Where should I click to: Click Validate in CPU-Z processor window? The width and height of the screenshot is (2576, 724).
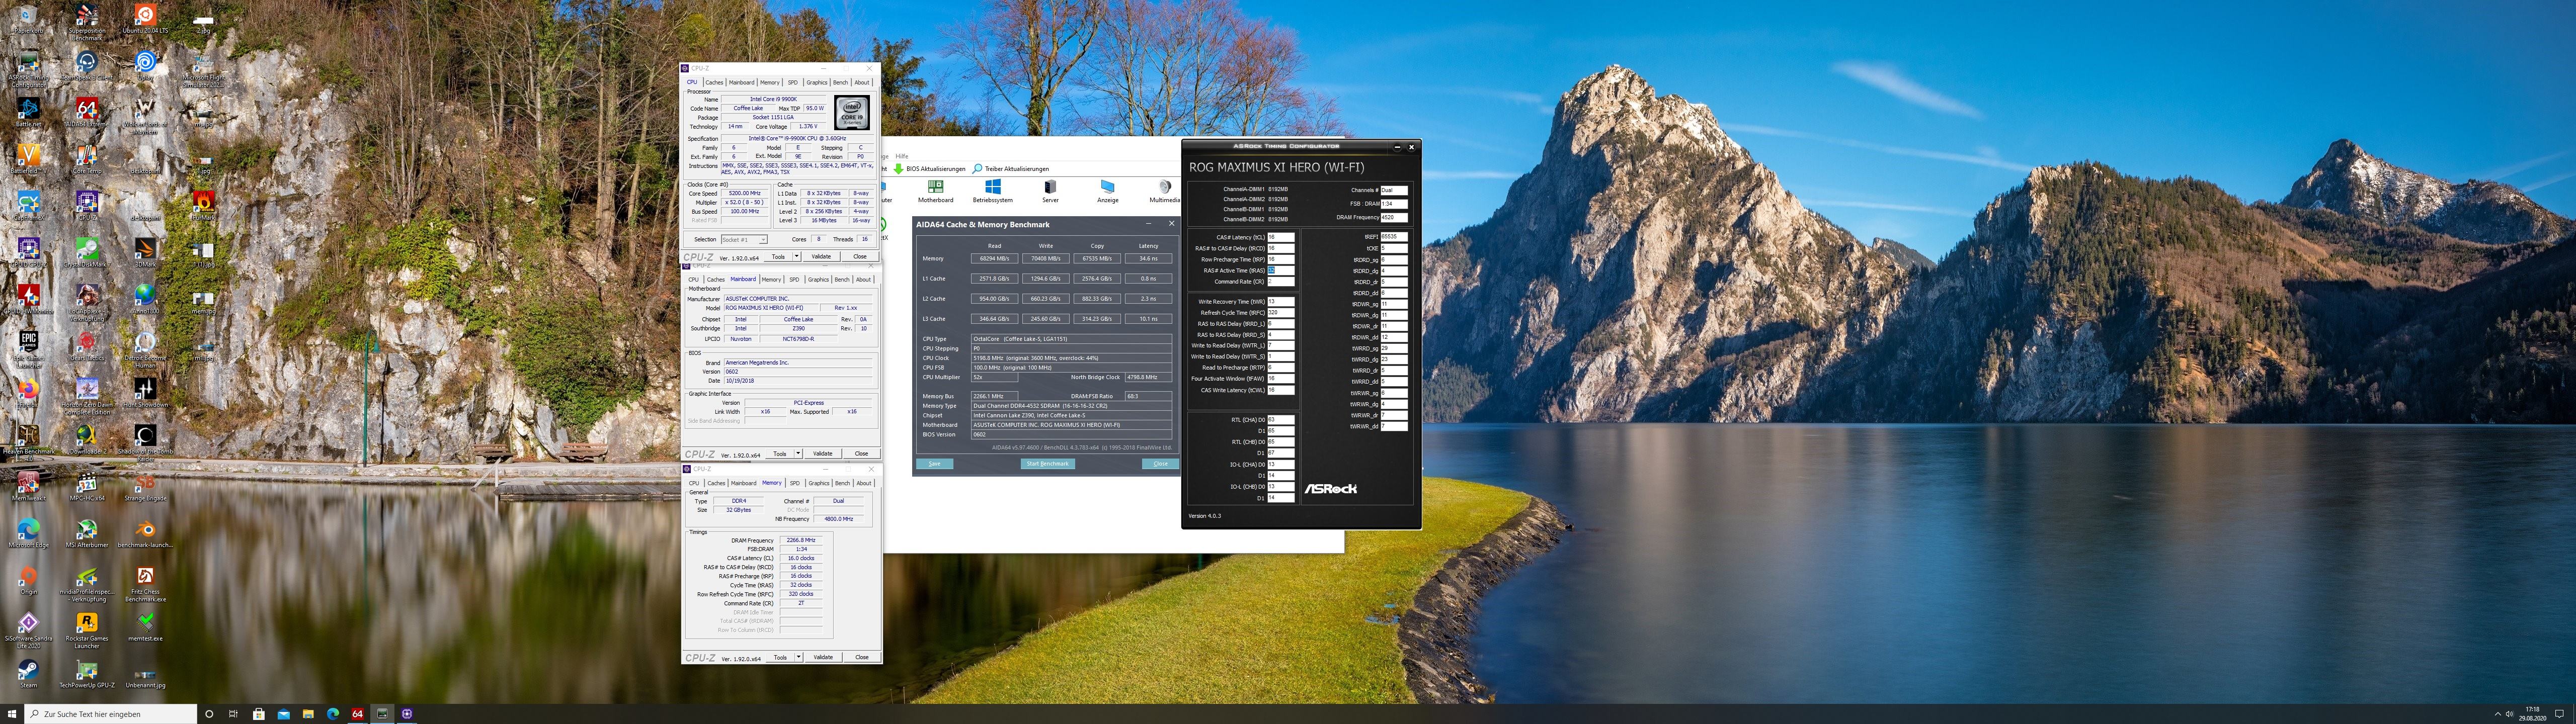pyautogui.click(x=821, y=257)
